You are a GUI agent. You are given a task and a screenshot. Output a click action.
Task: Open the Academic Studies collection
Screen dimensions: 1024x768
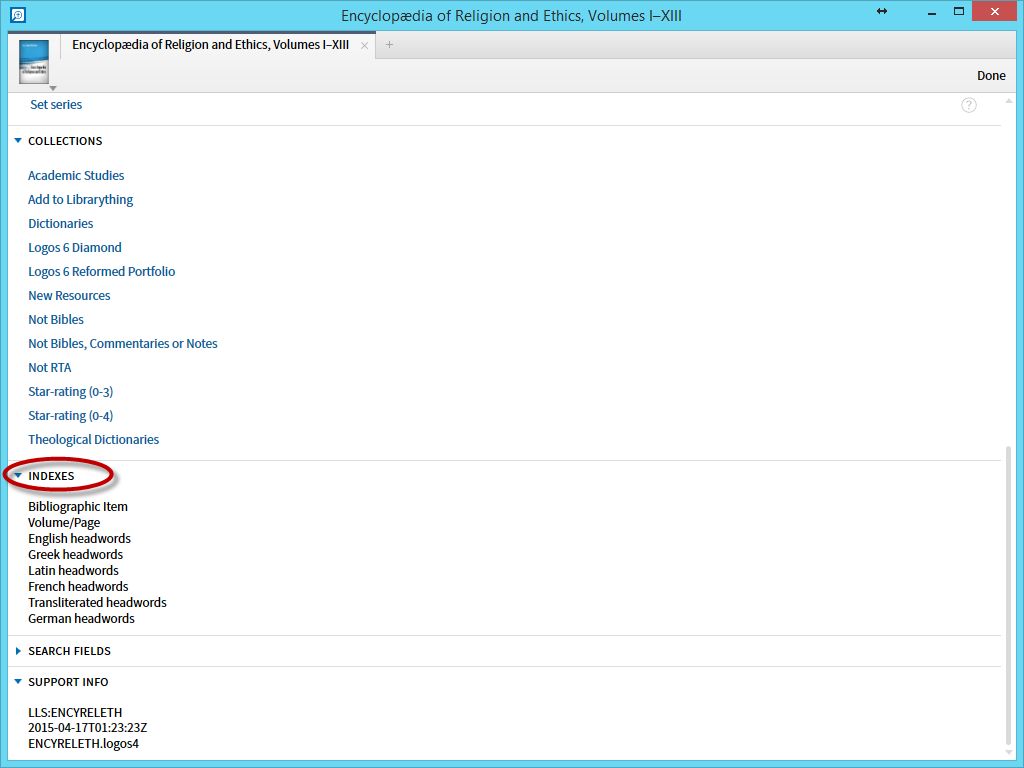[76, 176]
